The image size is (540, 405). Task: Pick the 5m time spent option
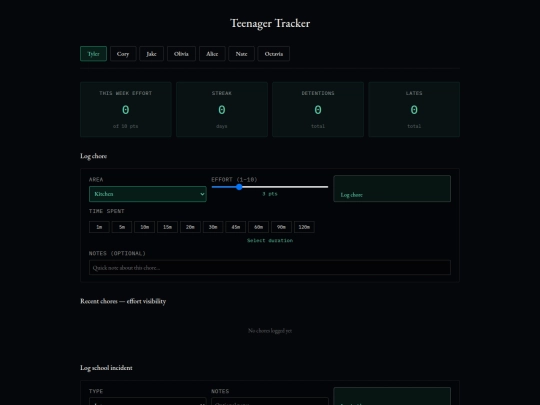click(122, 227)
